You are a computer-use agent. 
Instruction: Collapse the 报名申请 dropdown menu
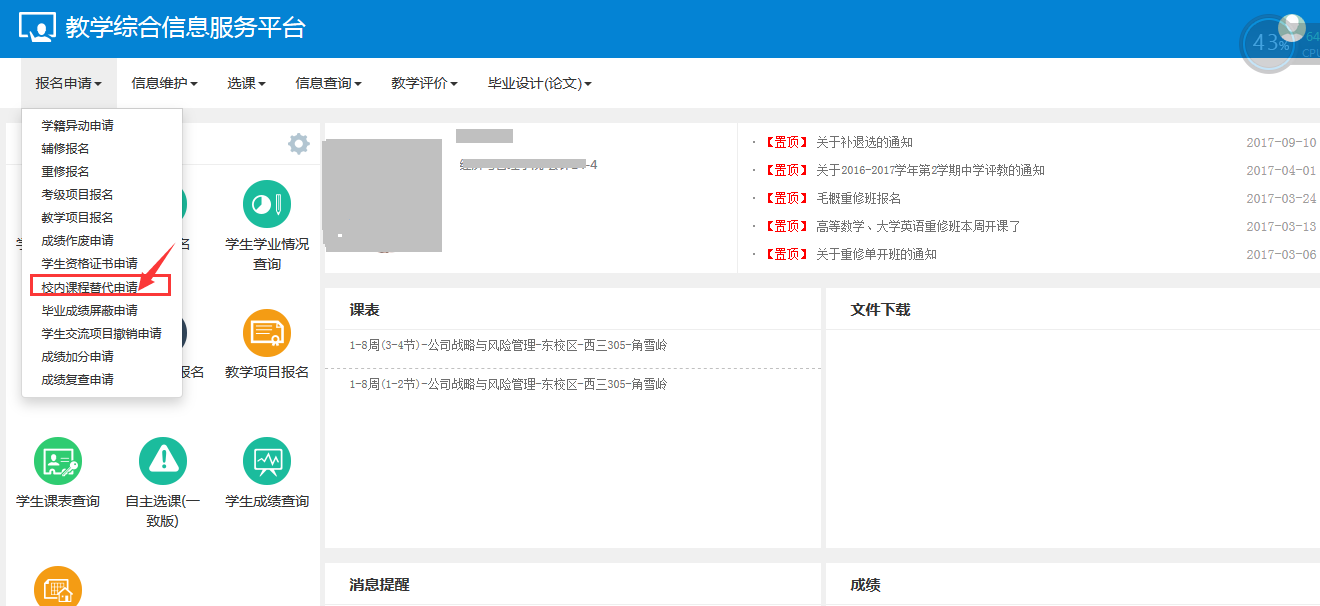(68, 83)
